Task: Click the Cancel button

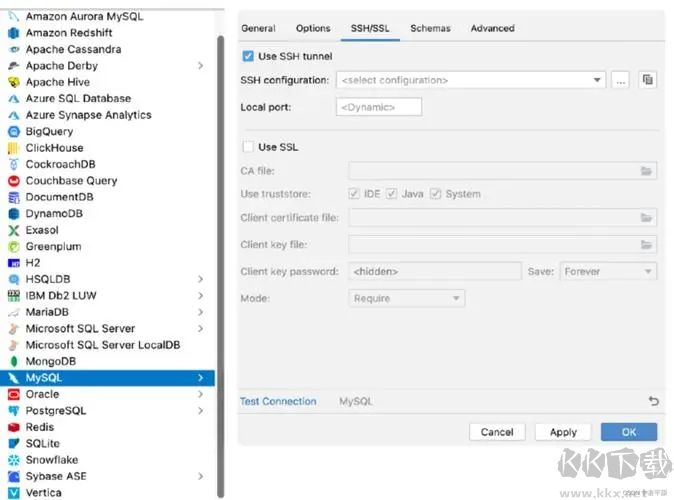Action: 497,432
